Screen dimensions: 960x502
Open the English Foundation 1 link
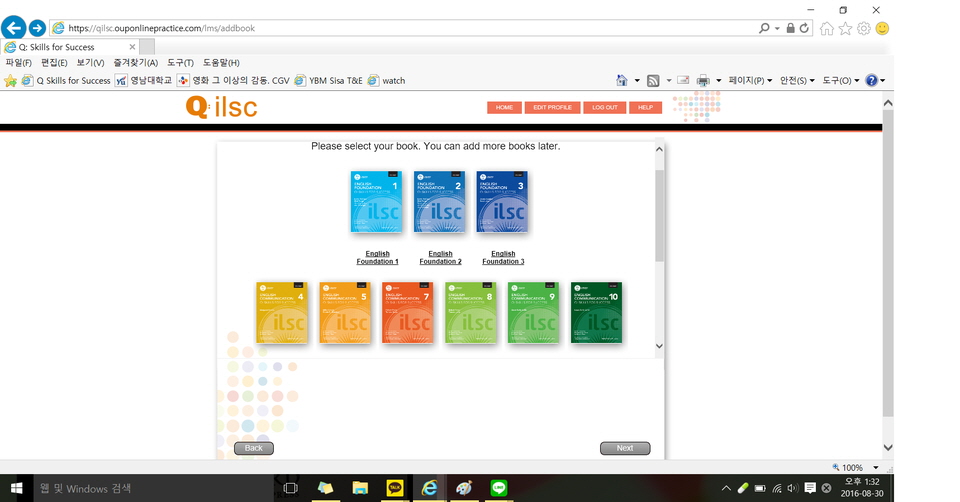pos(377,258)
